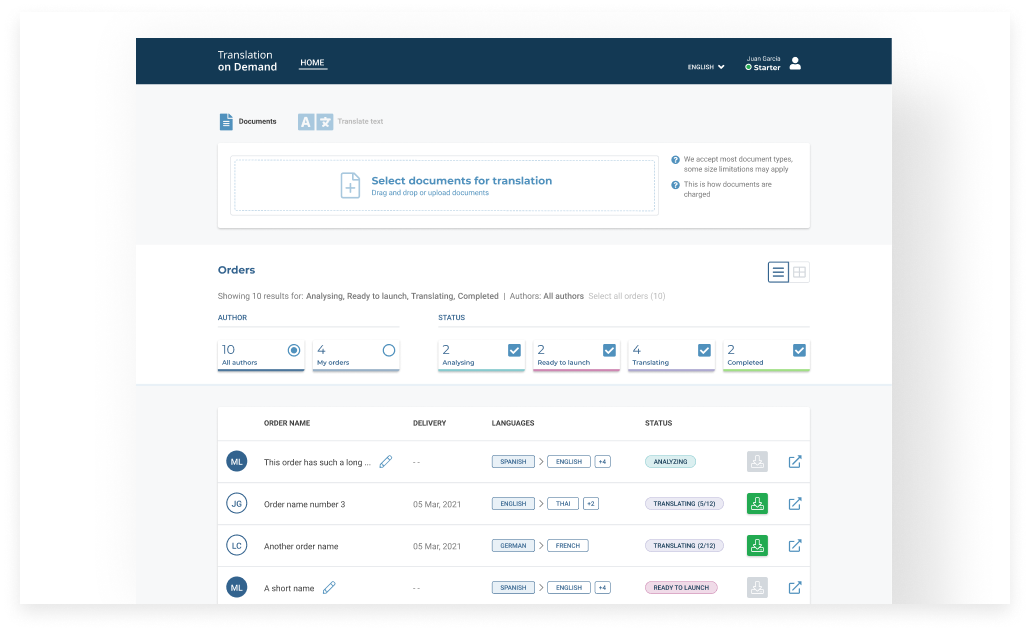The image size is (1030, 632).
Task: Uncheck the Completed status filter
Action: [x=799, y=350]
